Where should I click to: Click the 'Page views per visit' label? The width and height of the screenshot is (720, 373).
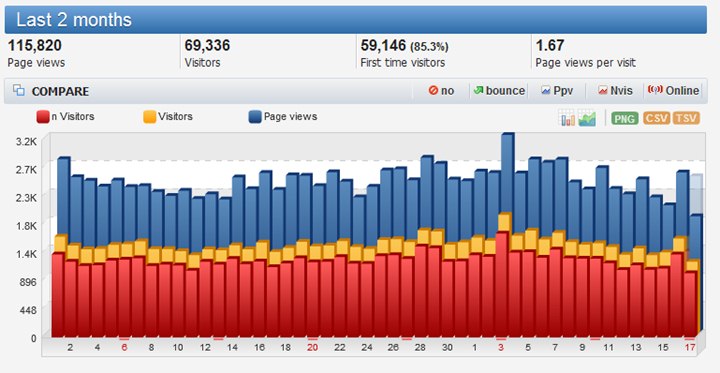[585, 63]
